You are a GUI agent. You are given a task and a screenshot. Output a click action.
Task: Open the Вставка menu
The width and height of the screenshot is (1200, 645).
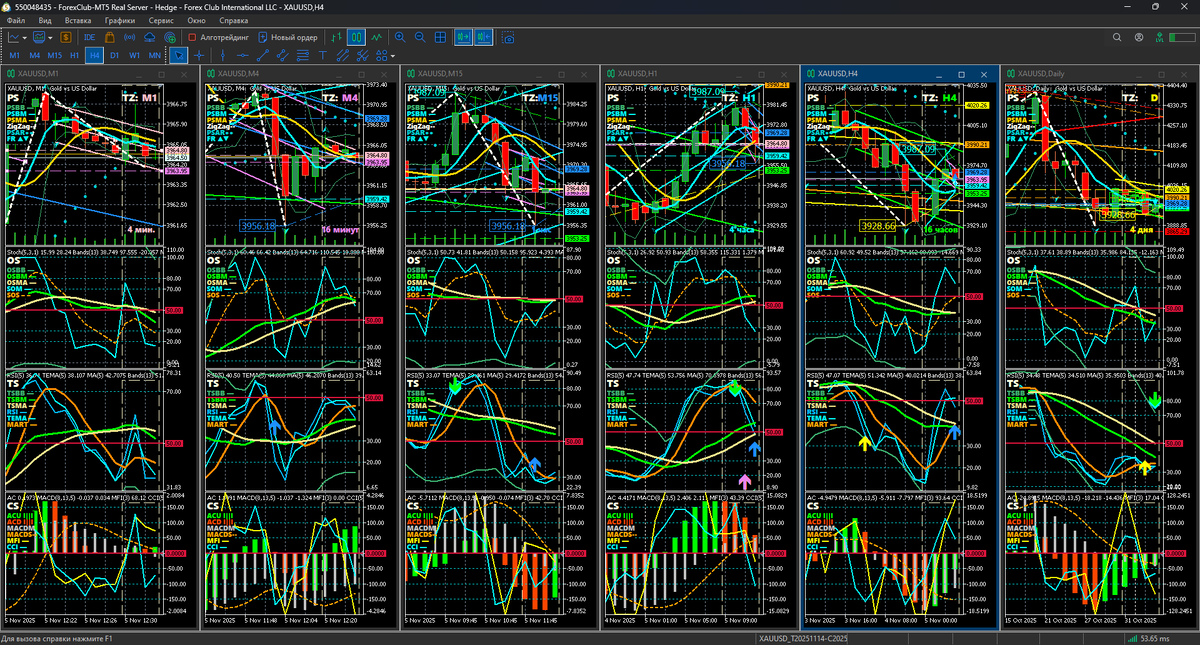pos(77,20)
